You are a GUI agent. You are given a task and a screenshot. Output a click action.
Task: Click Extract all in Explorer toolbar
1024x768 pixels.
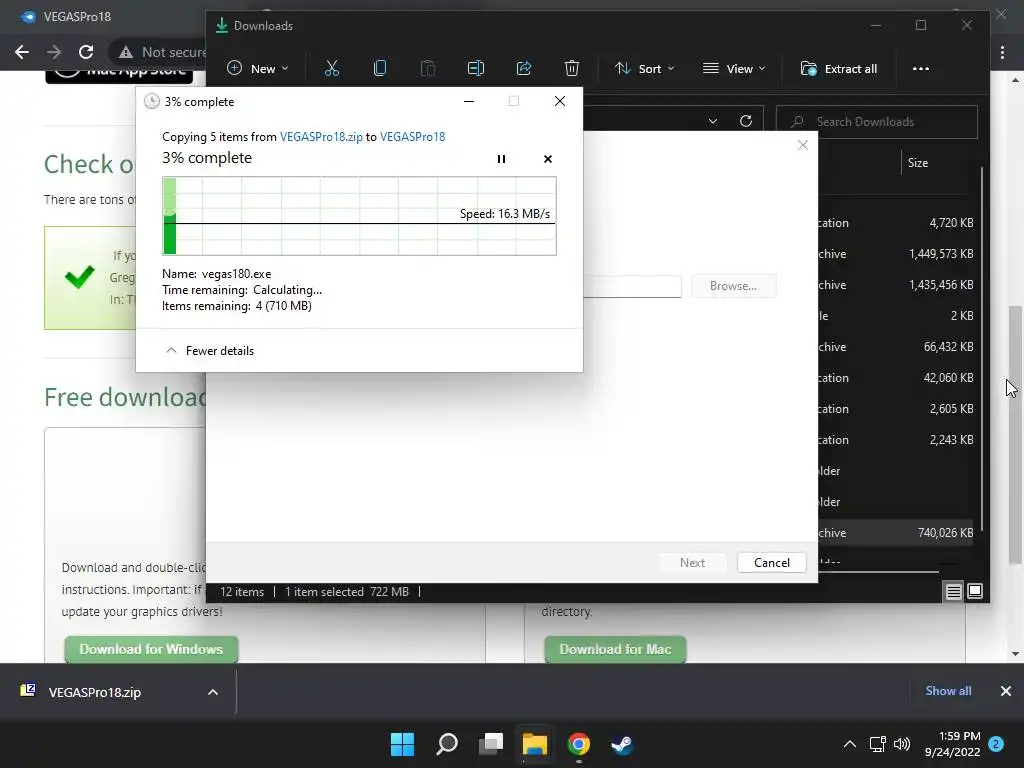point(839,69)
